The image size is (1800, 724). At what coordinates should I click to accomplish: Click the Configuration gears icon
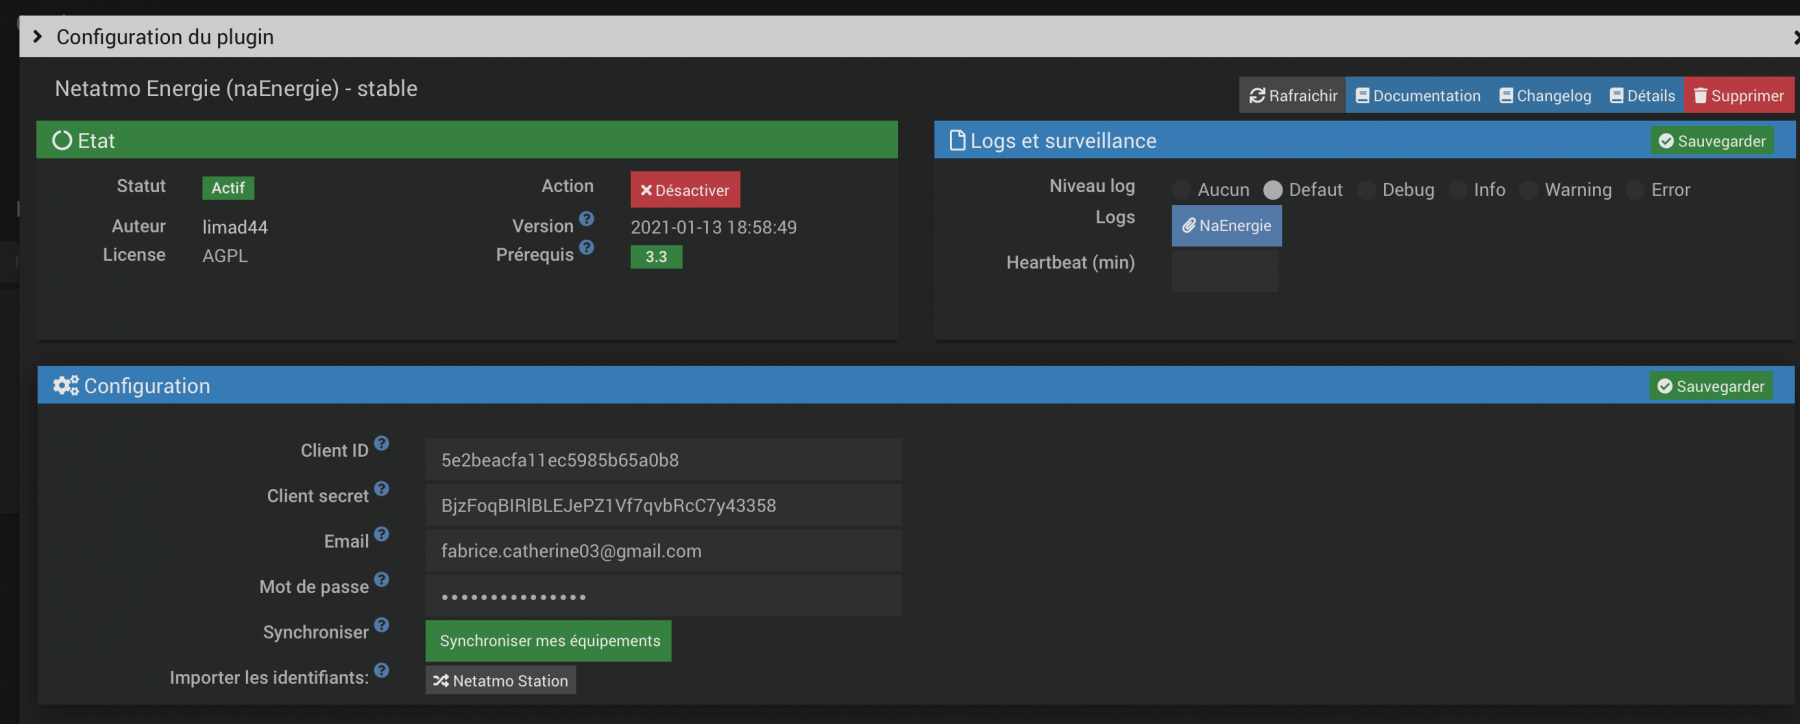tap(66, 386)
